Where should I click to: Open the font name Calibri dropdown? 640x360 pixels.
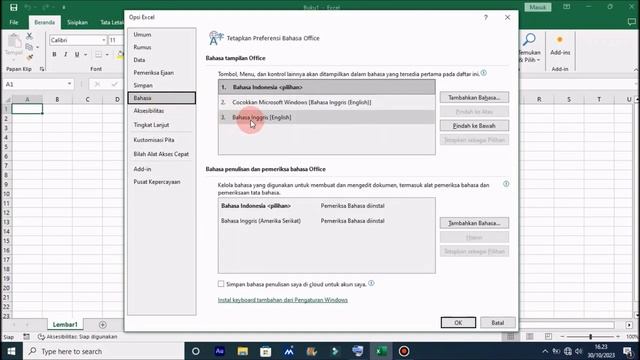click(104, 40)
